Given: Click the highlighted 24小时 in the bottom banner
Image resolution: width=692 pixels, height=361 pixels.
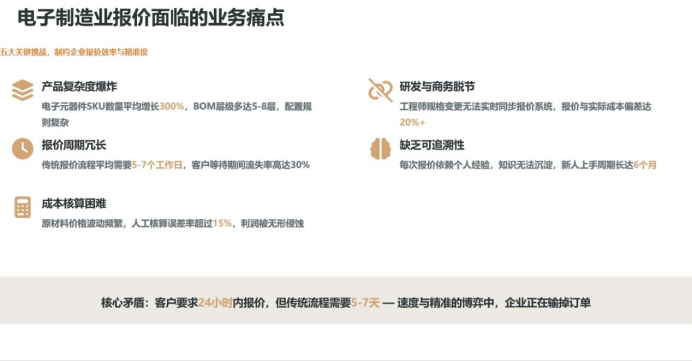Looking at the screenshot, I should (215, 303).
